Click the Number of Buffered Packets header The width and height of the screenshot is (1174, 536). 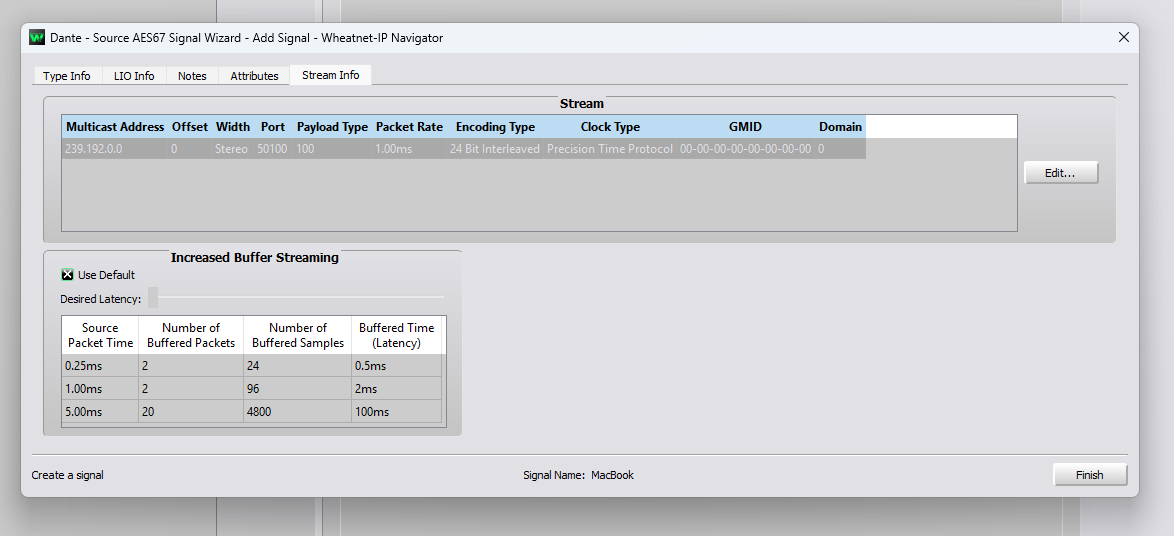[191, 335]
